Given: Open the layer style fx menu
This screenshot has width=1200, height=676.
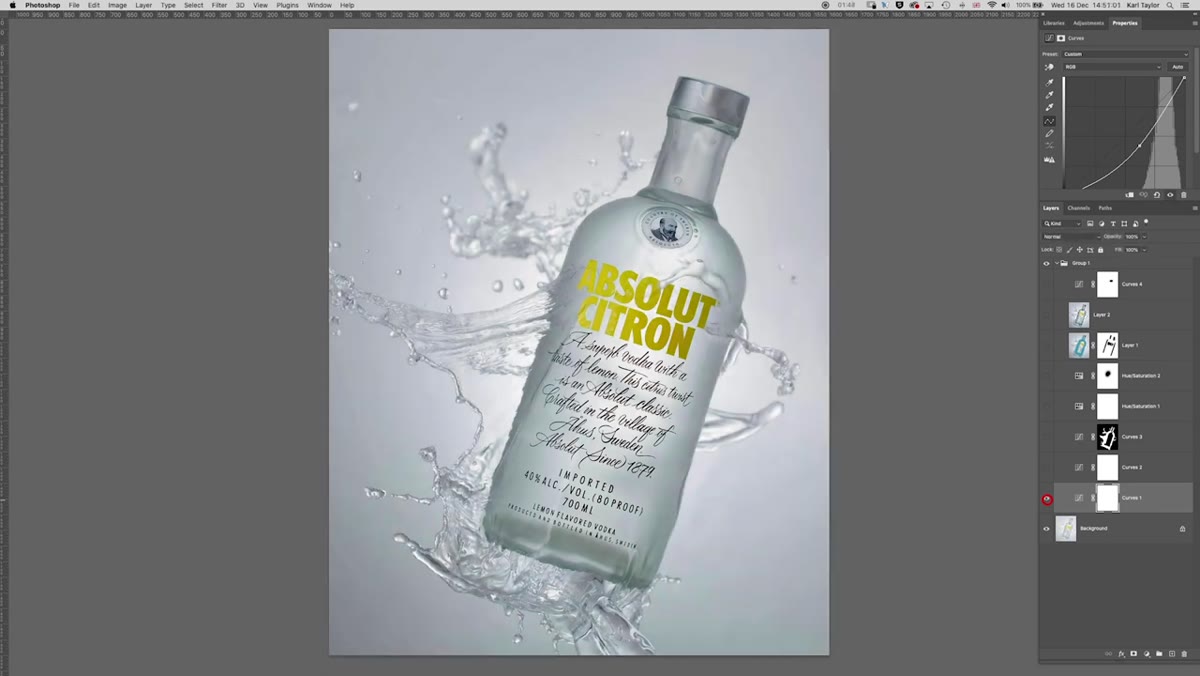Looking at the screenshot, I should (1122, 653).
